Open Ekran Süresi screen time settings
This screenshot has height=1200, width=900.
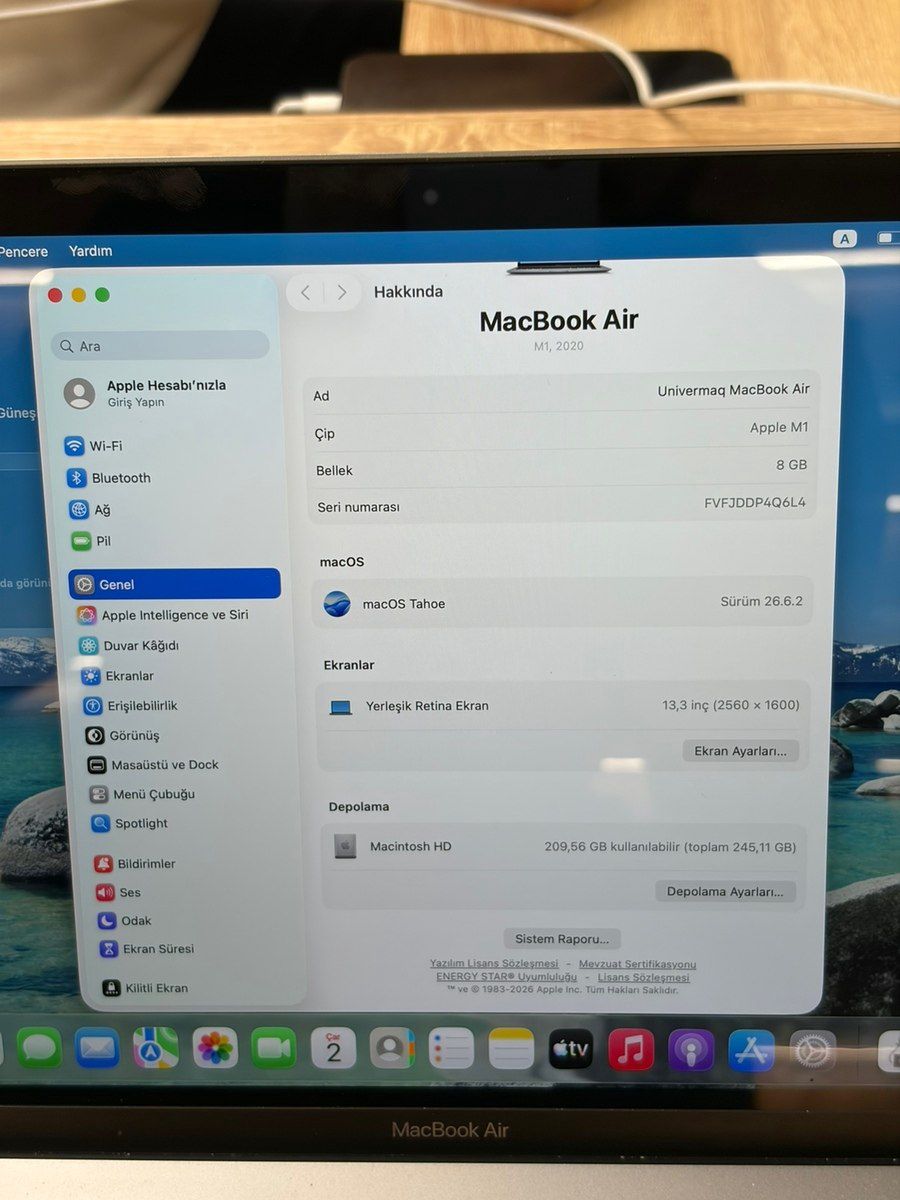pos(147,949)
